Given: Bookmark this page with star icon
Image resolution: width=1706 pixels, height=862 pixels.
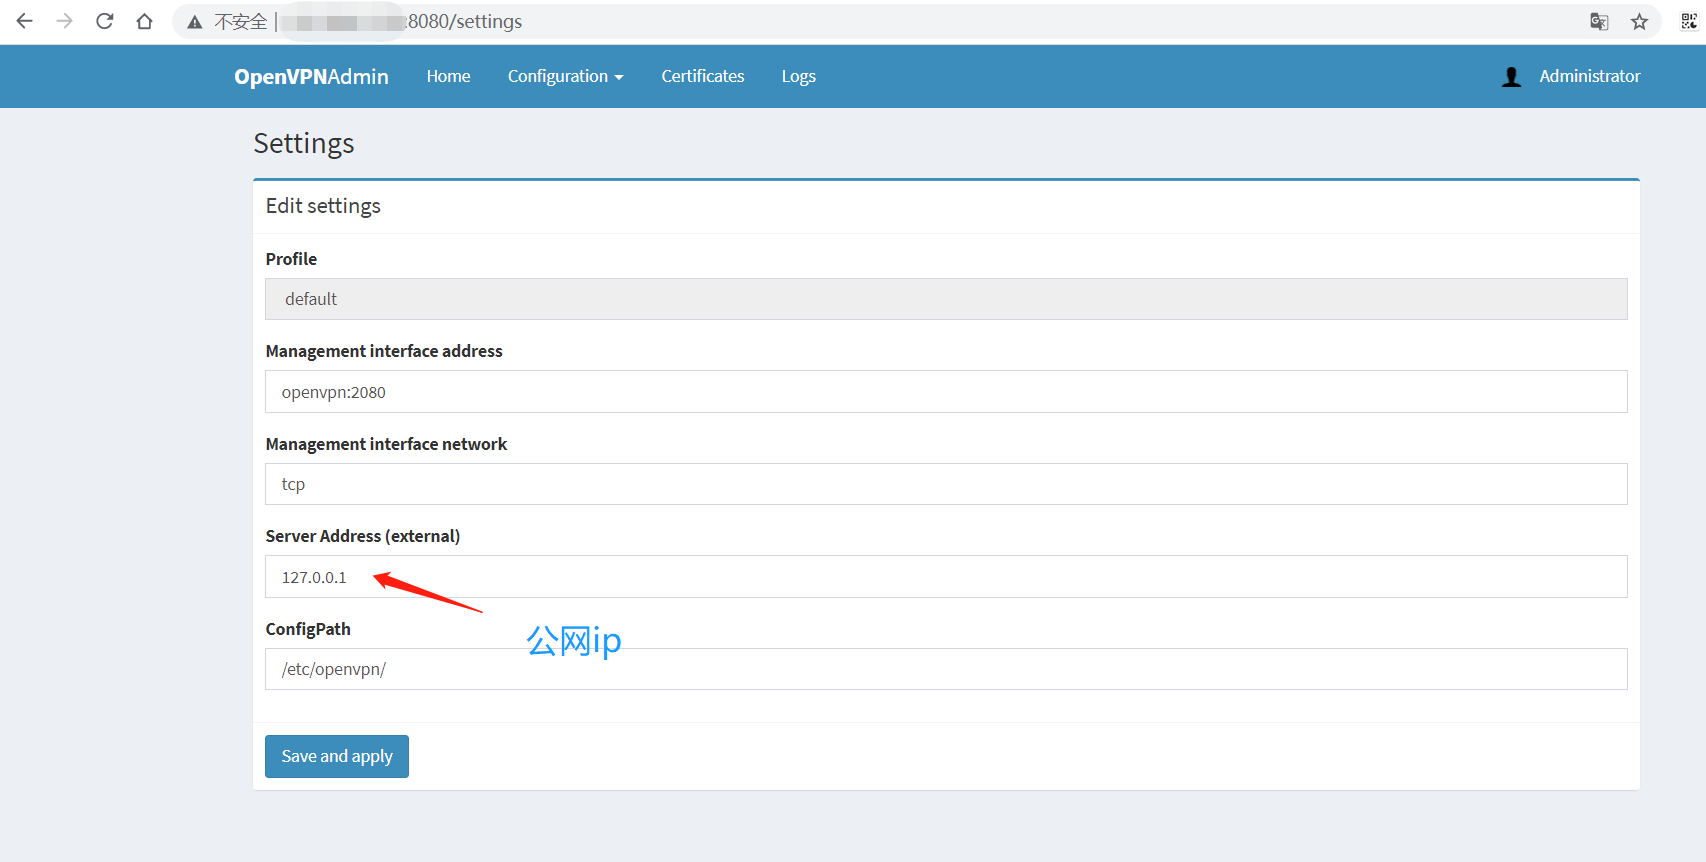Looking at the screenshot, I should click(x=1639, y=22).
